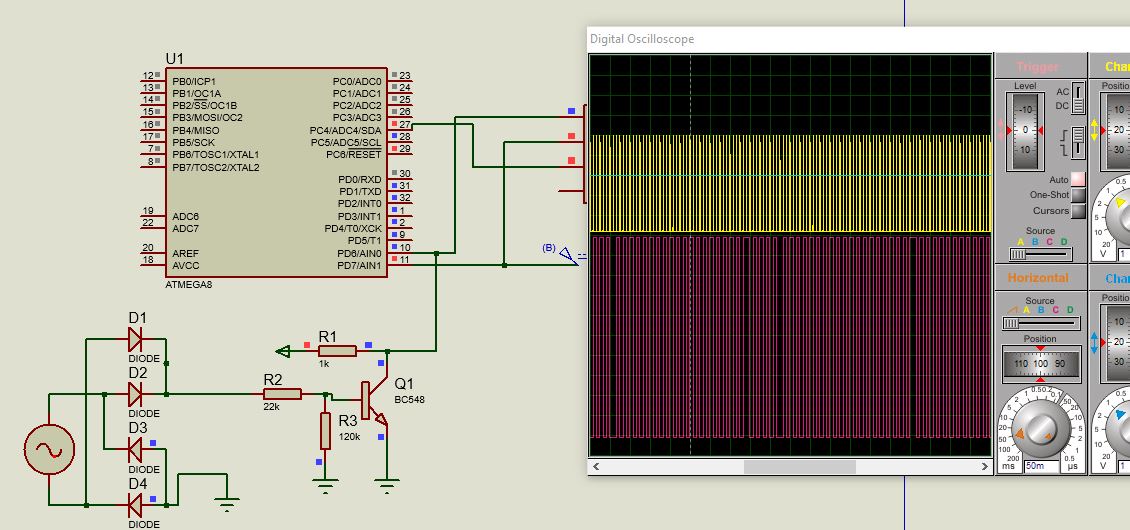Click the Digital Oscilloscope title bar
1130x530 pixels.
pos(858,39)
